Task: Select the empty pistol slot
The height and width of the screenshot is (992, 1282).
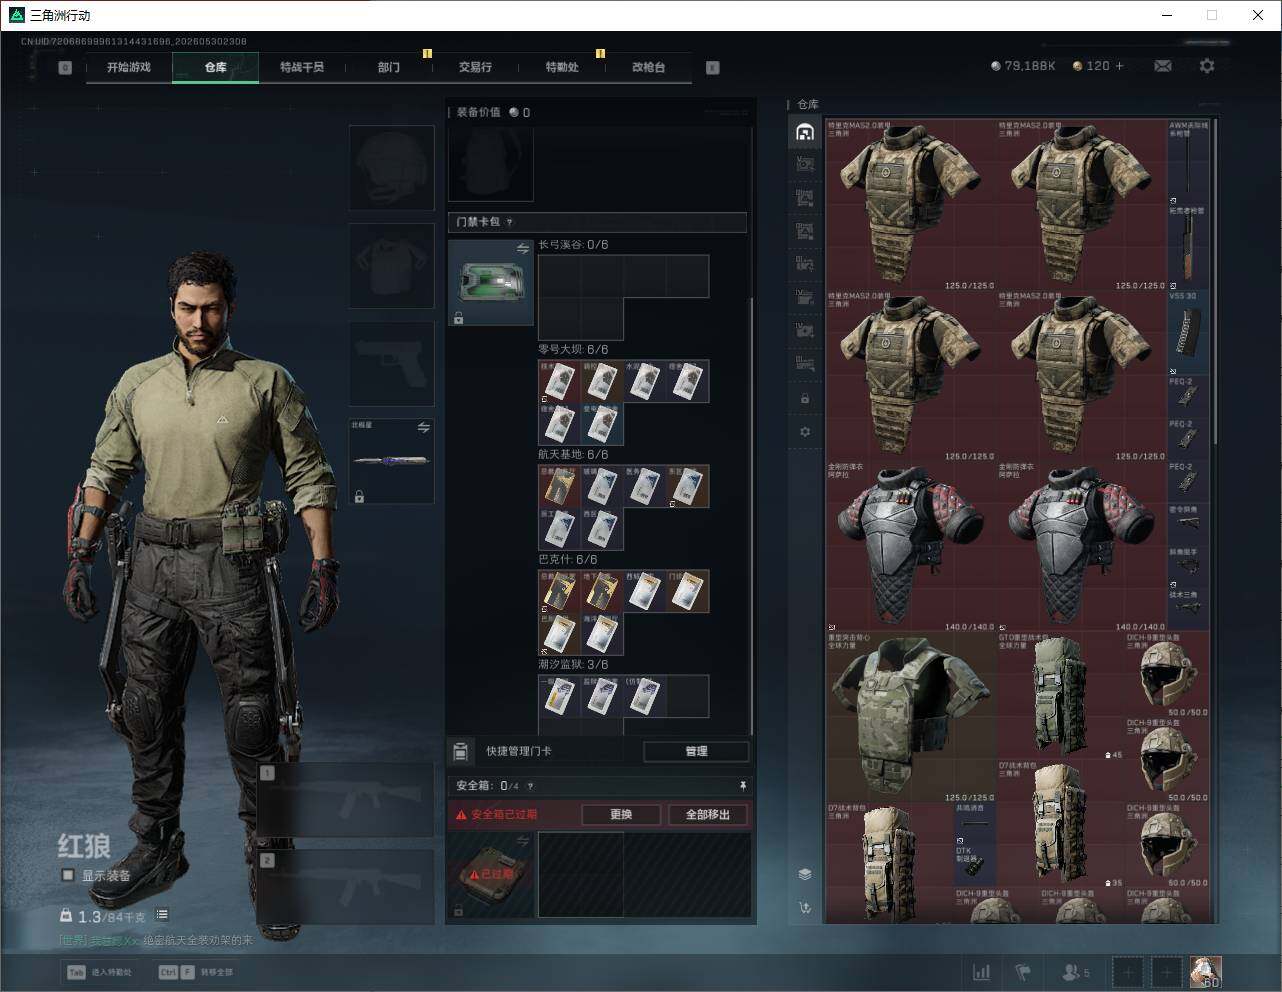Action: (391, 363)
